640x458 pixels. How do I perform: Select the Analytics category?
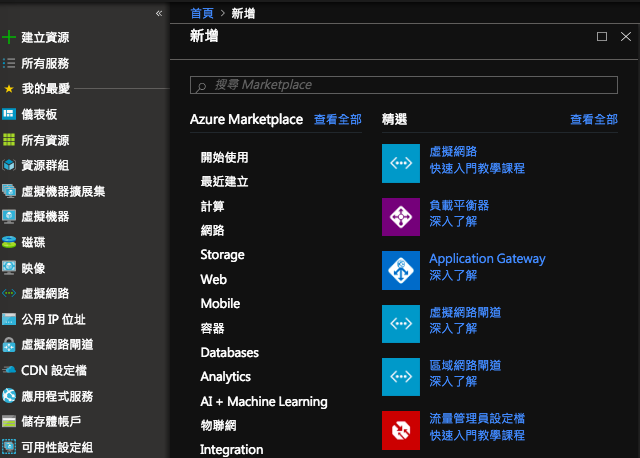tap(226, 377)
